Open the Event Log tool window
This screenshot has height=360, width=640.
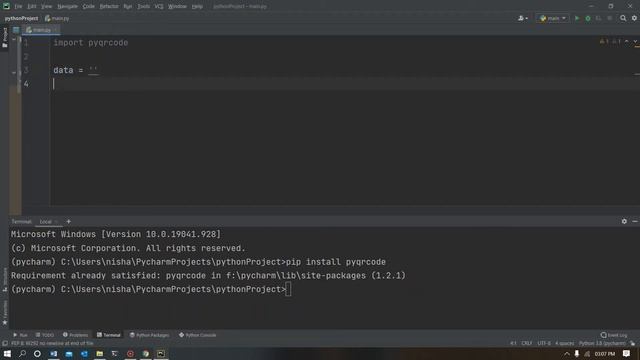point(614,335)
